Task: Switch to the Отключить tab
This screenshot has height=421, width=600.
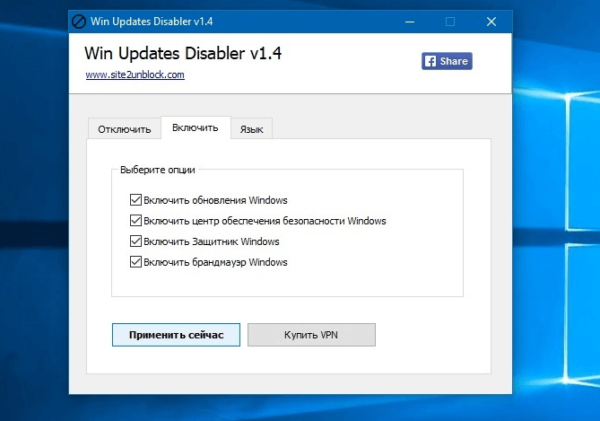Action: click(124, 129)
